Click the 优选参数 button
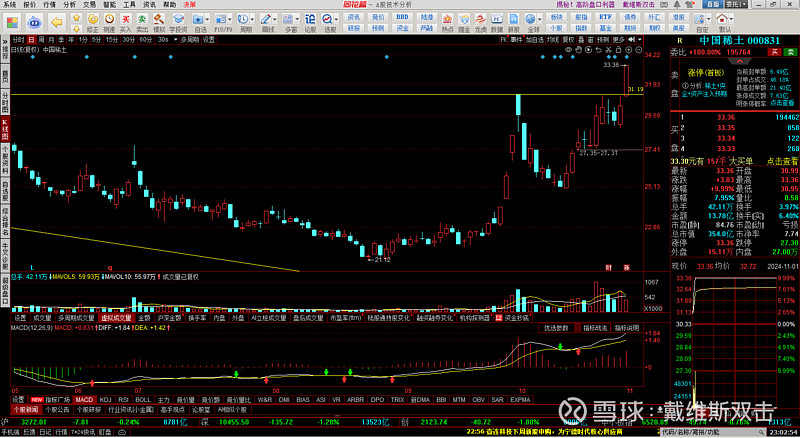The image size is (800, 438). tap(556, 328)
